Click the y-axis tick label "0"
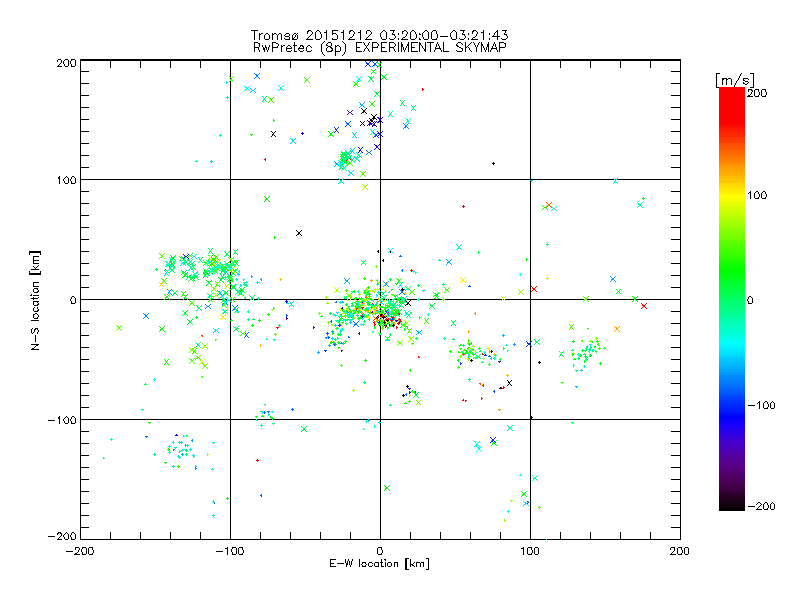Image resolution: width=800 pixels, height=600 pixels. tap(73, 300)
